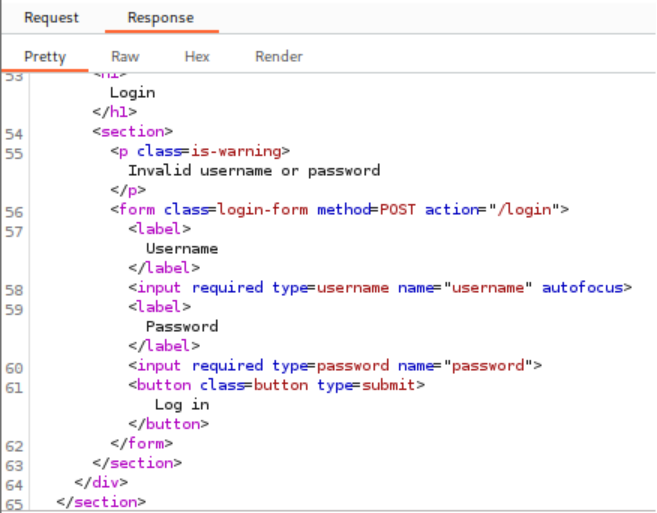This screenshot has height=513, width=657.
Task: Switch to the Raw view
Action: [x=125, y=56]
